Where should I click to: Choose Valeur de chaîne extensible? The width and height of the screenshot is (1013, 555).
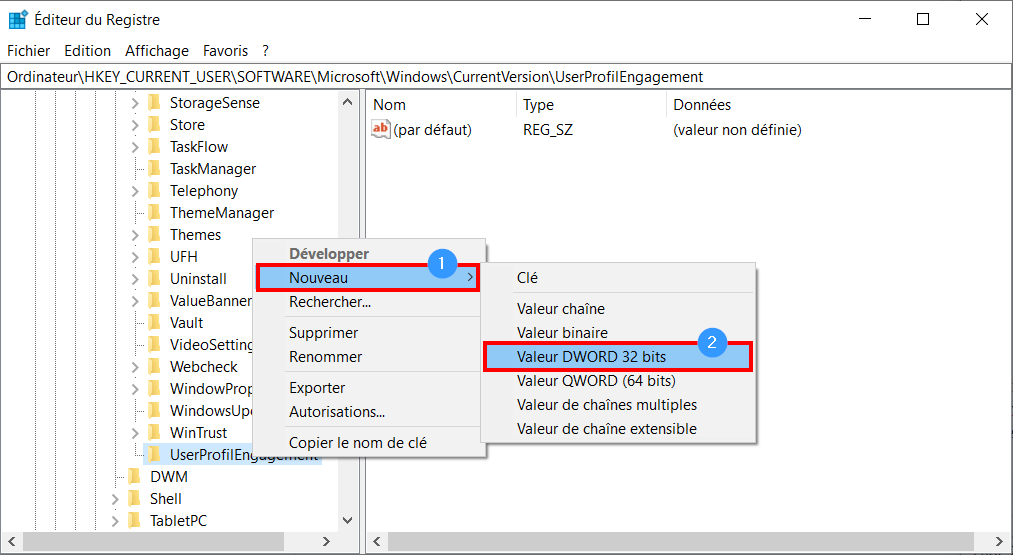click(x=618, y=428)
